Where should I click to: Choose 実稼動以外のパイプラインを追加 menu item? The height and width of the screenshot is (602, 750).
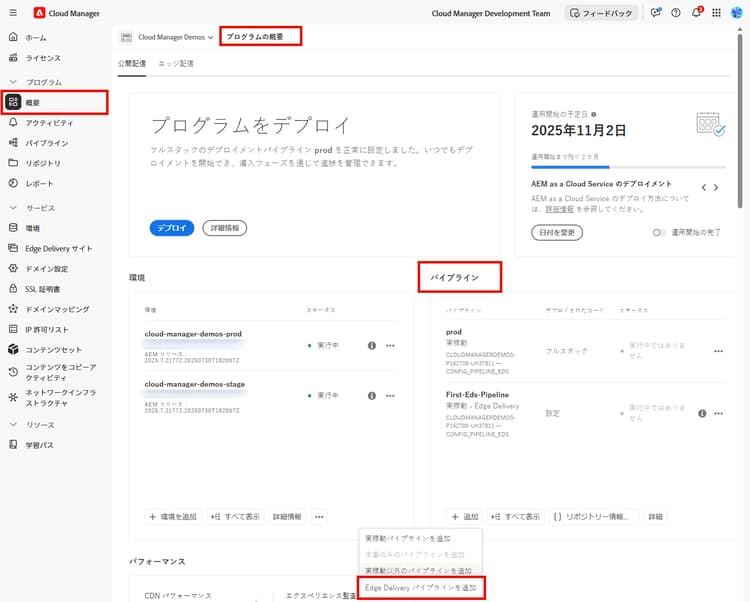point(420,570)
